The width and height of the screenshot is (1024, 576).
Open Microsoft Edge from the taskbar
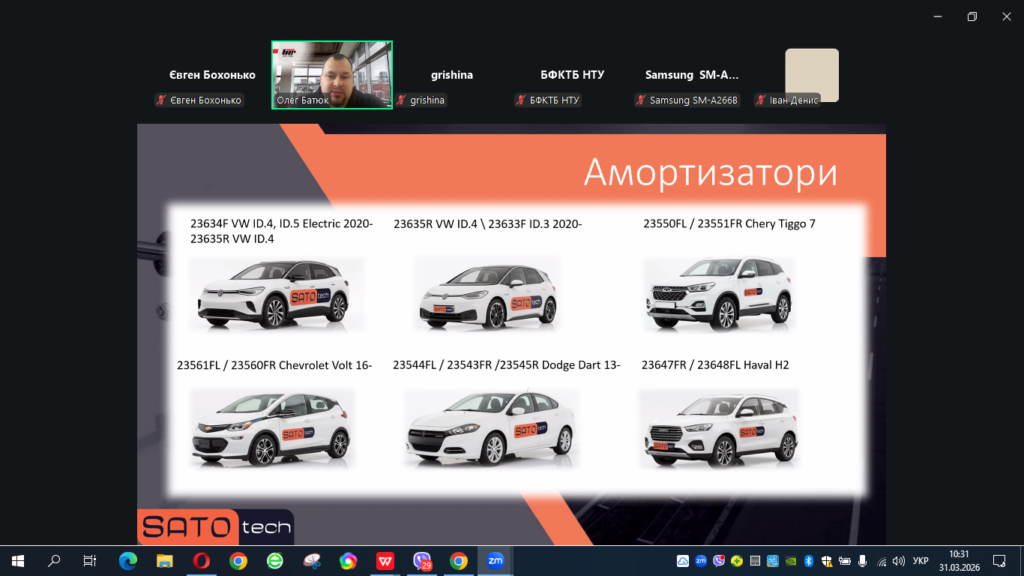click(x=128, y=561)
